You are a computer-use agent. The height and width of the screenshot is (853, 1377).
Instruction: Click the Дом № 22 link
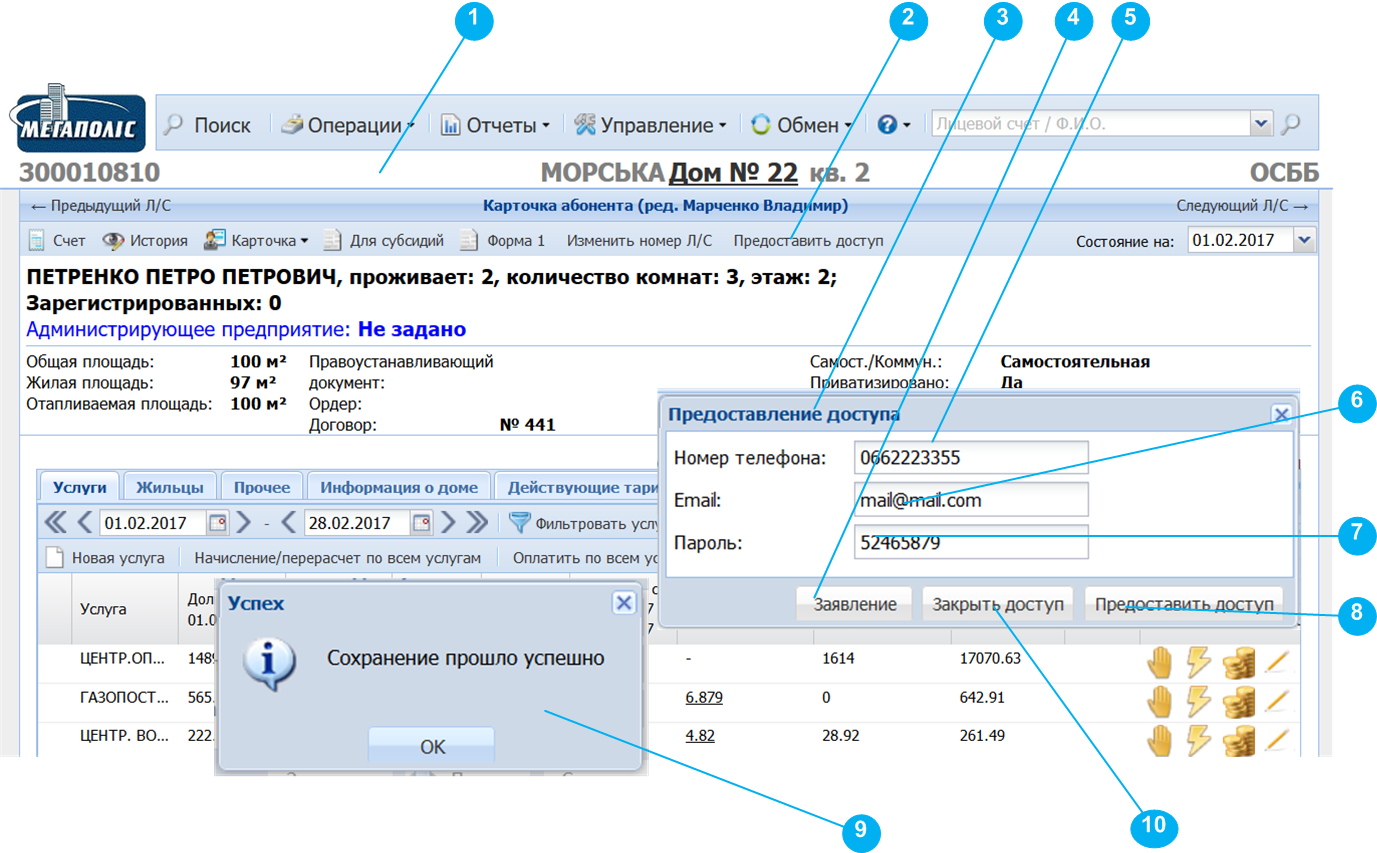pos(733,174)
